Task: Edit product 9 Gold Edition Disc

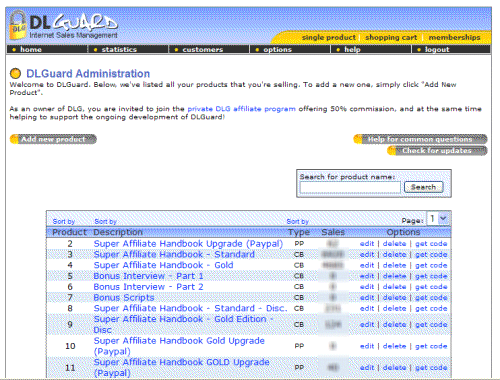Action: 367,324
